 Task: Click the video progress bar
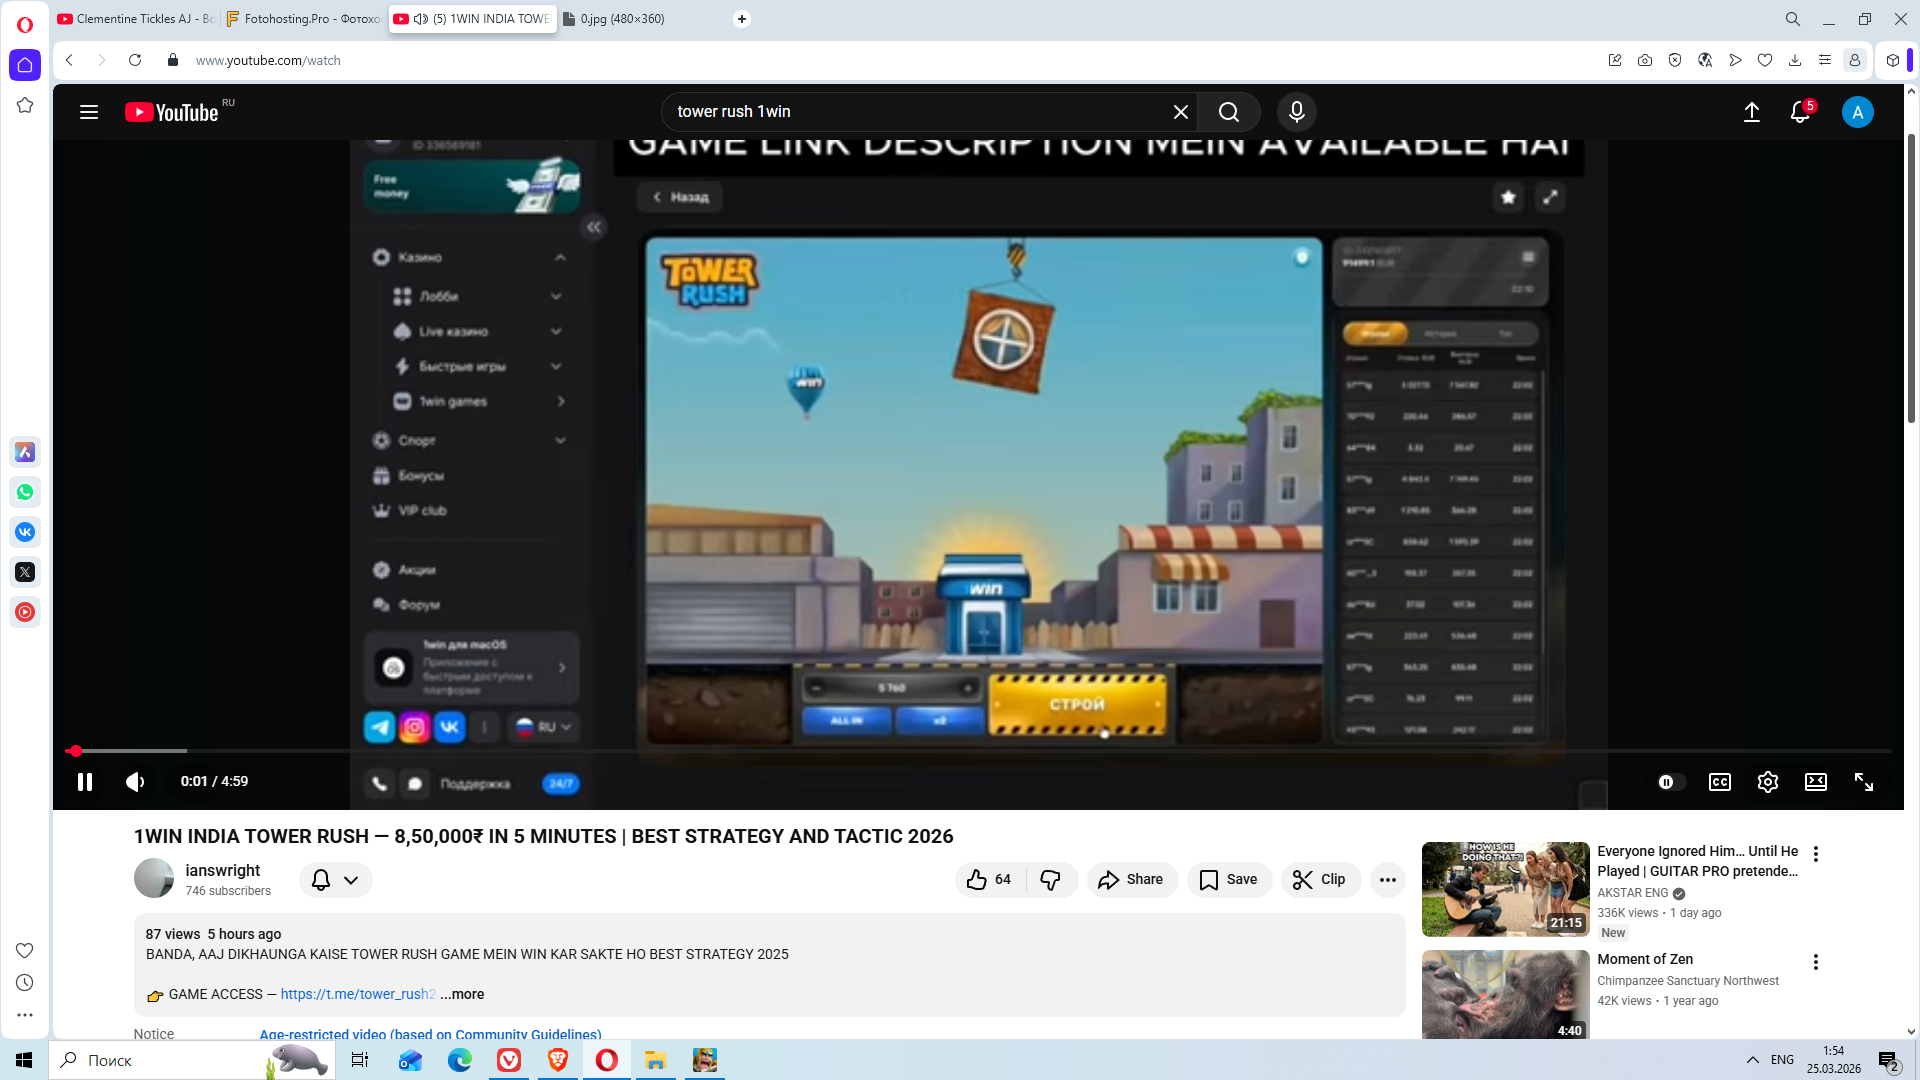(x=900, y=750)
